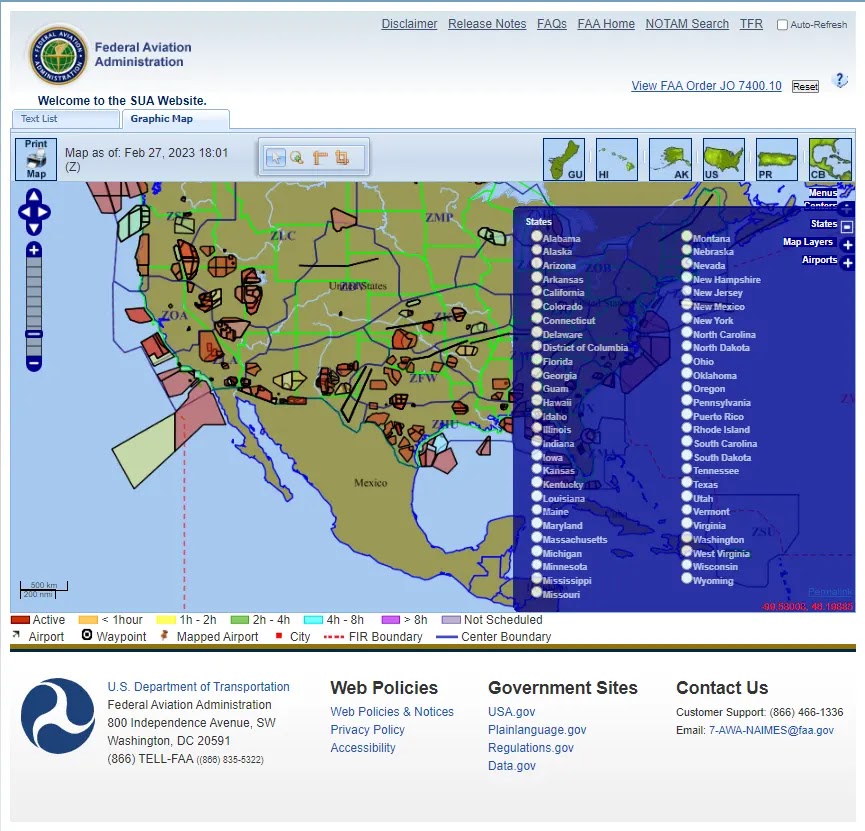
Task: Click the Reset button
Action: tap(805, 87)
